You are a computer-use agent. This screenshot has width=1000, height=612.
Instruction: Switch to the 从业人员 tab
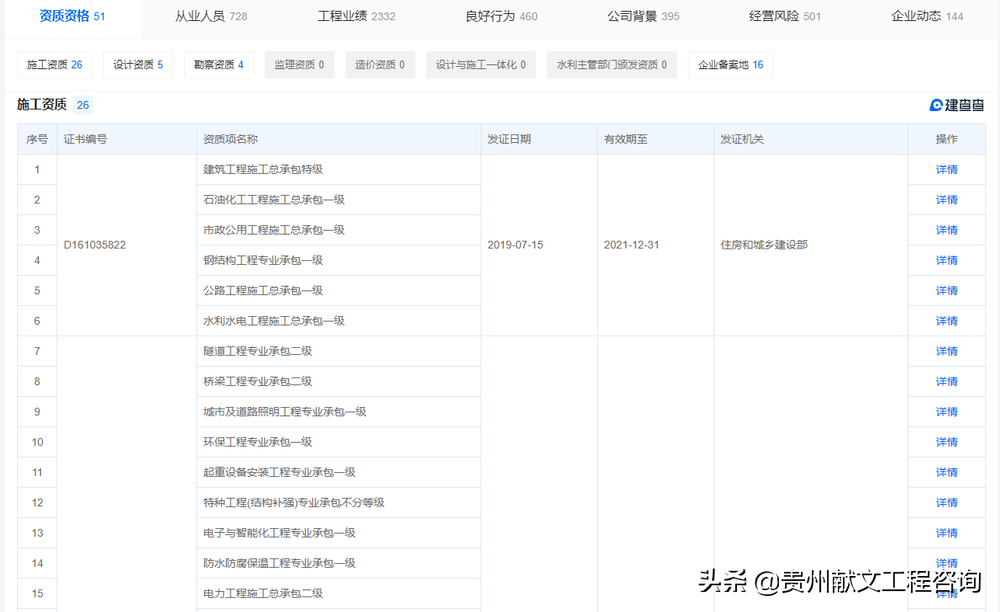click(211, 16)
